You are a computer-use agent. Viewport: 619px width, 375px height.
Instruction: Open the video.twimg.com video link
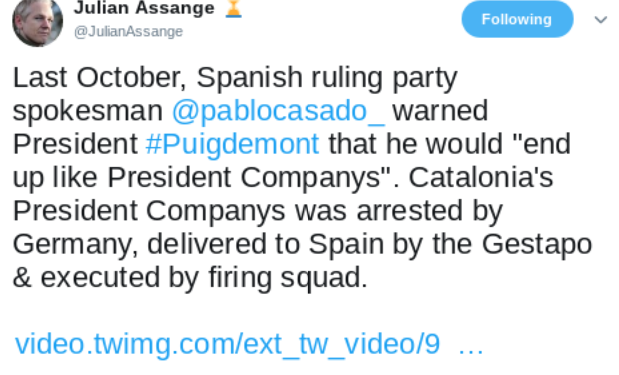227,344
